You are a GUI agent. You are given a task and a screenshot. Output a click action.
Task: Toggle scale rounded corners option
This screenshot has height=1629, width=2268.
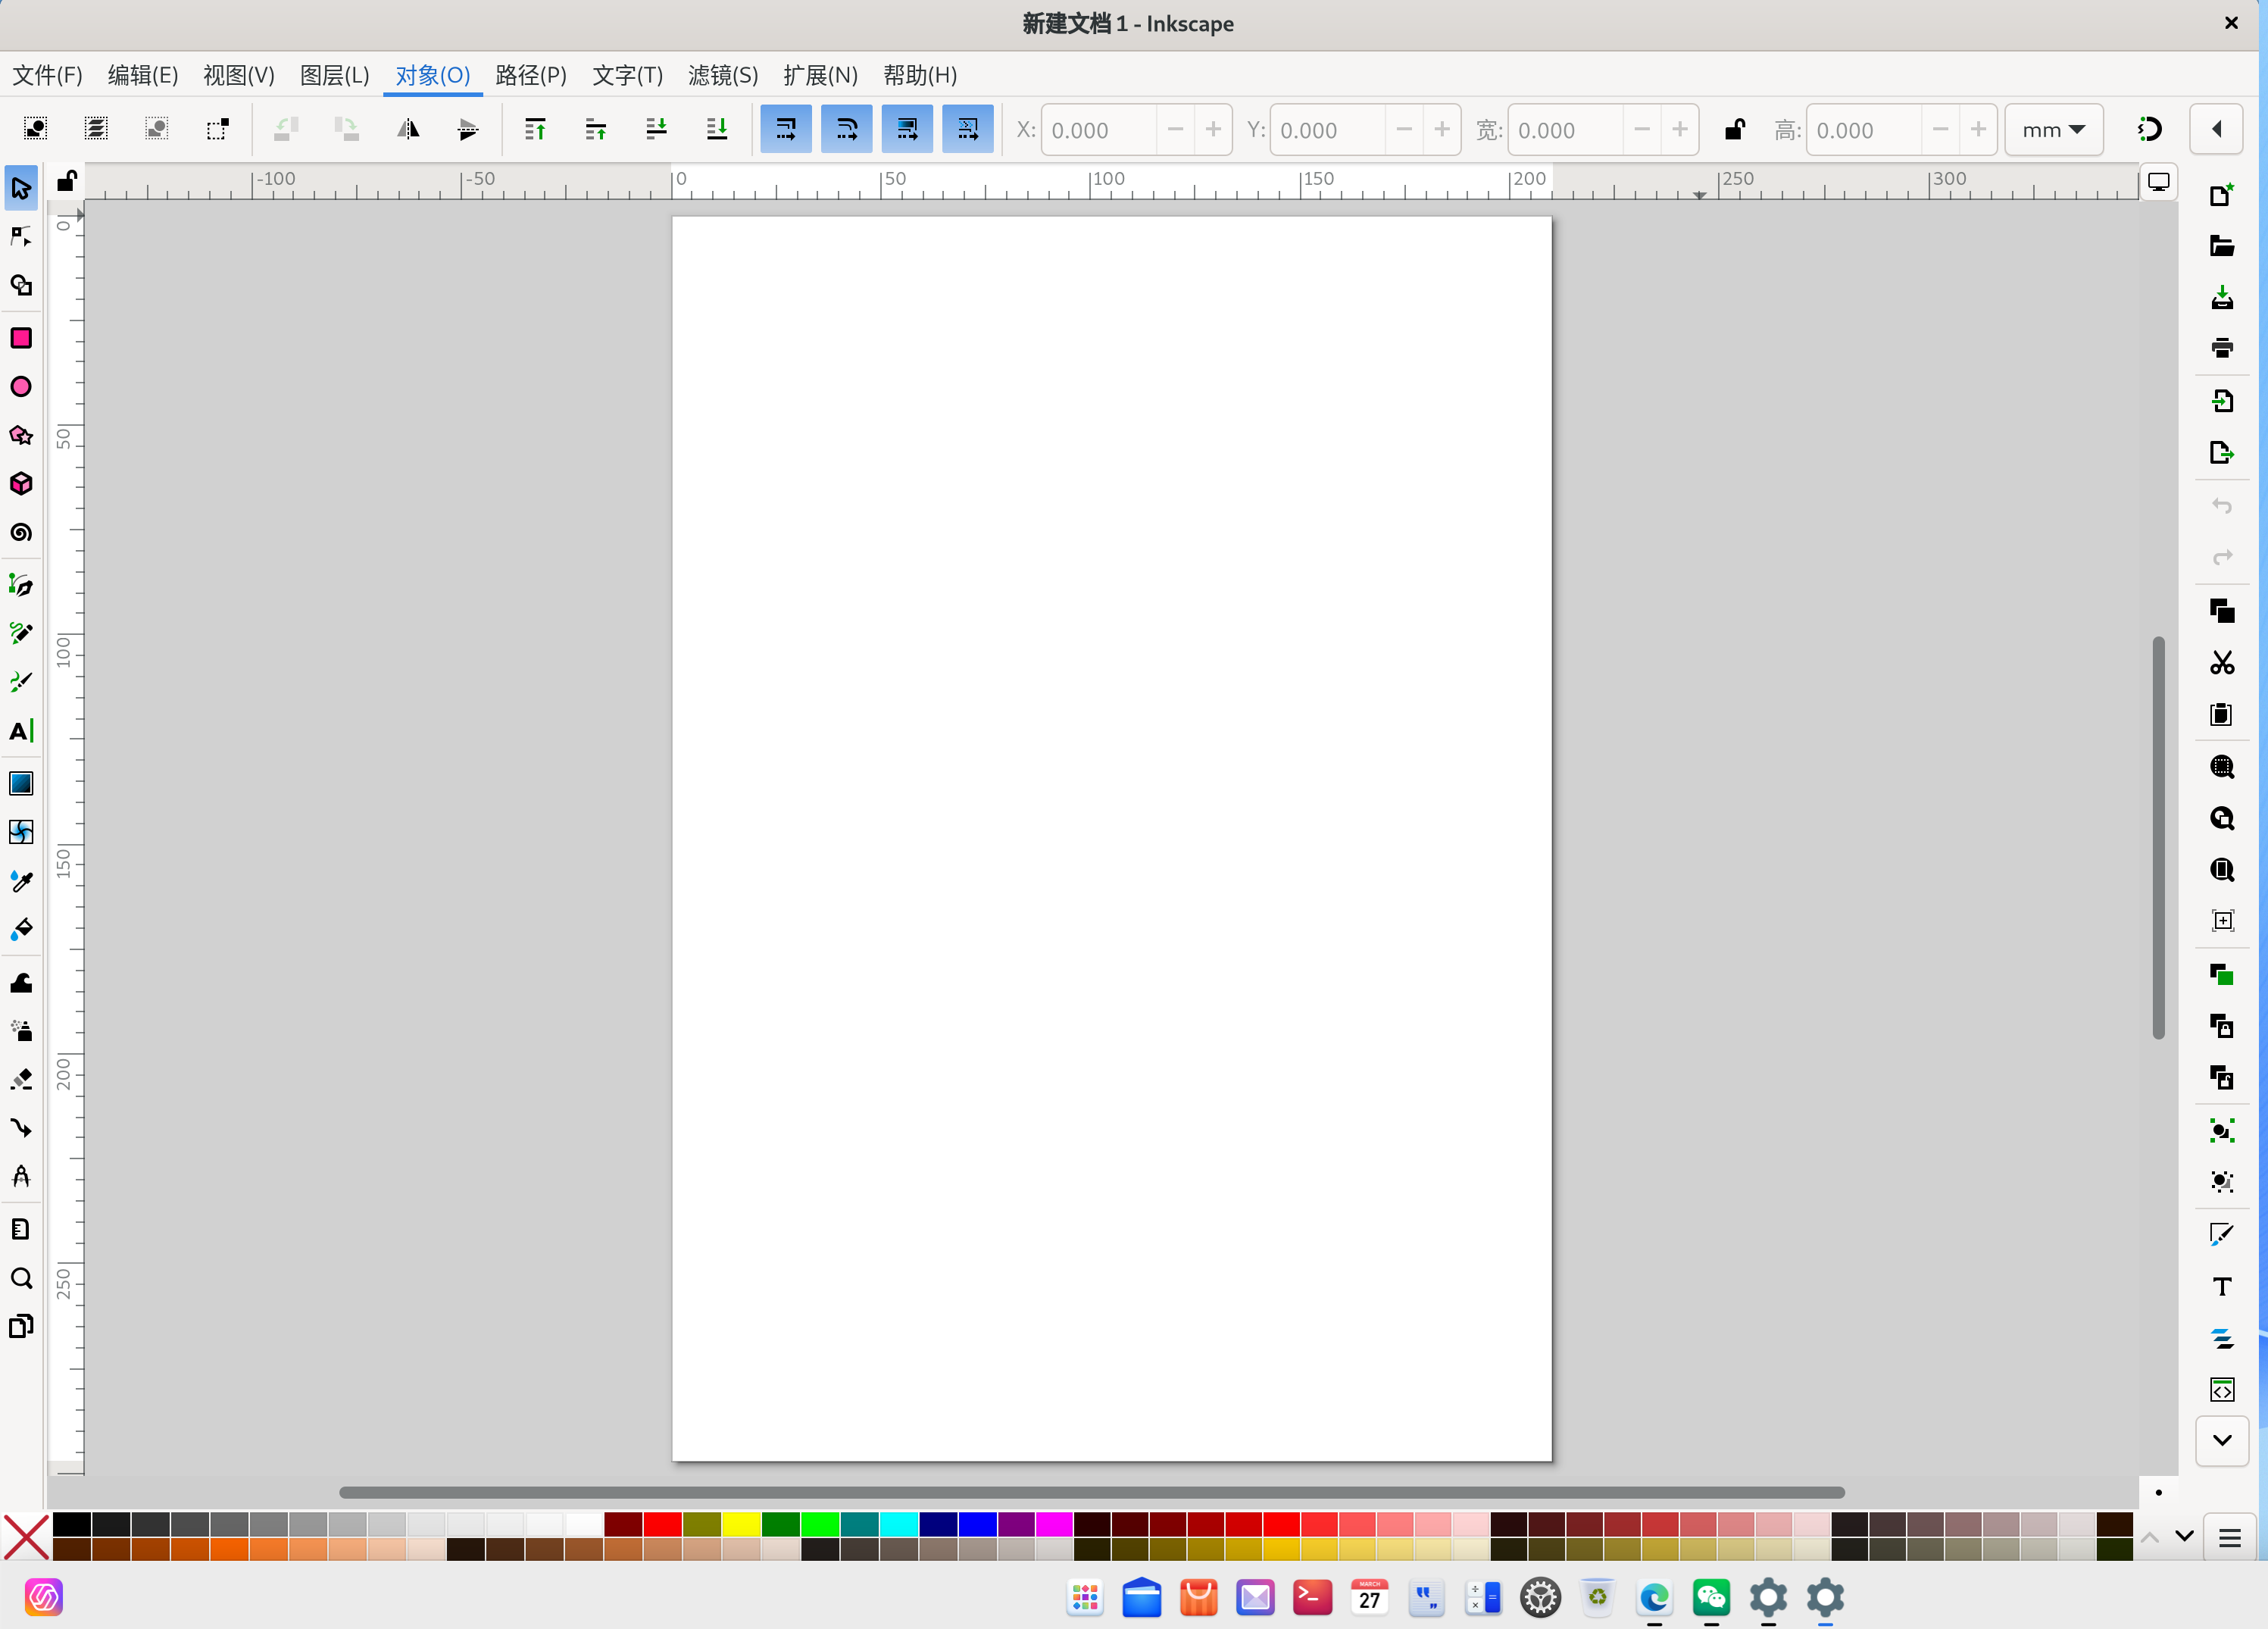point(847,129)
